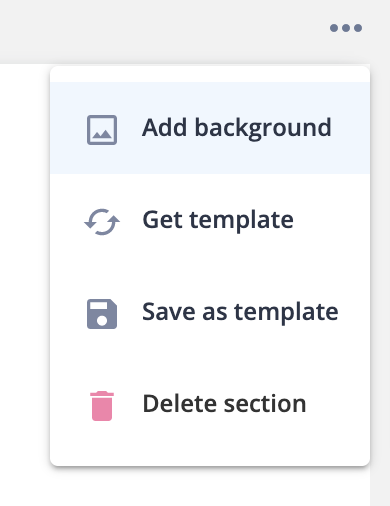This screenshot has width=390, height=506.
Task: Click the 'Delete section' text label
Action: click(x=224, y=404)
